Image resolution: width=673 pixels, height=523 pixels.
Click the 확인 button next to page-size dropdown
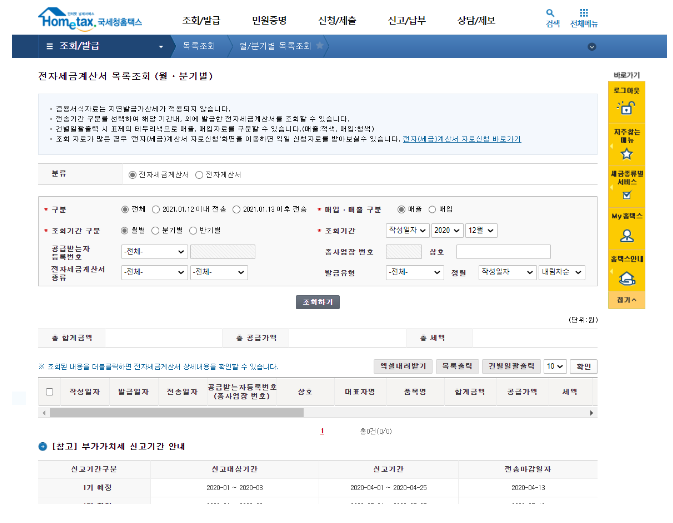click(583, 366)
